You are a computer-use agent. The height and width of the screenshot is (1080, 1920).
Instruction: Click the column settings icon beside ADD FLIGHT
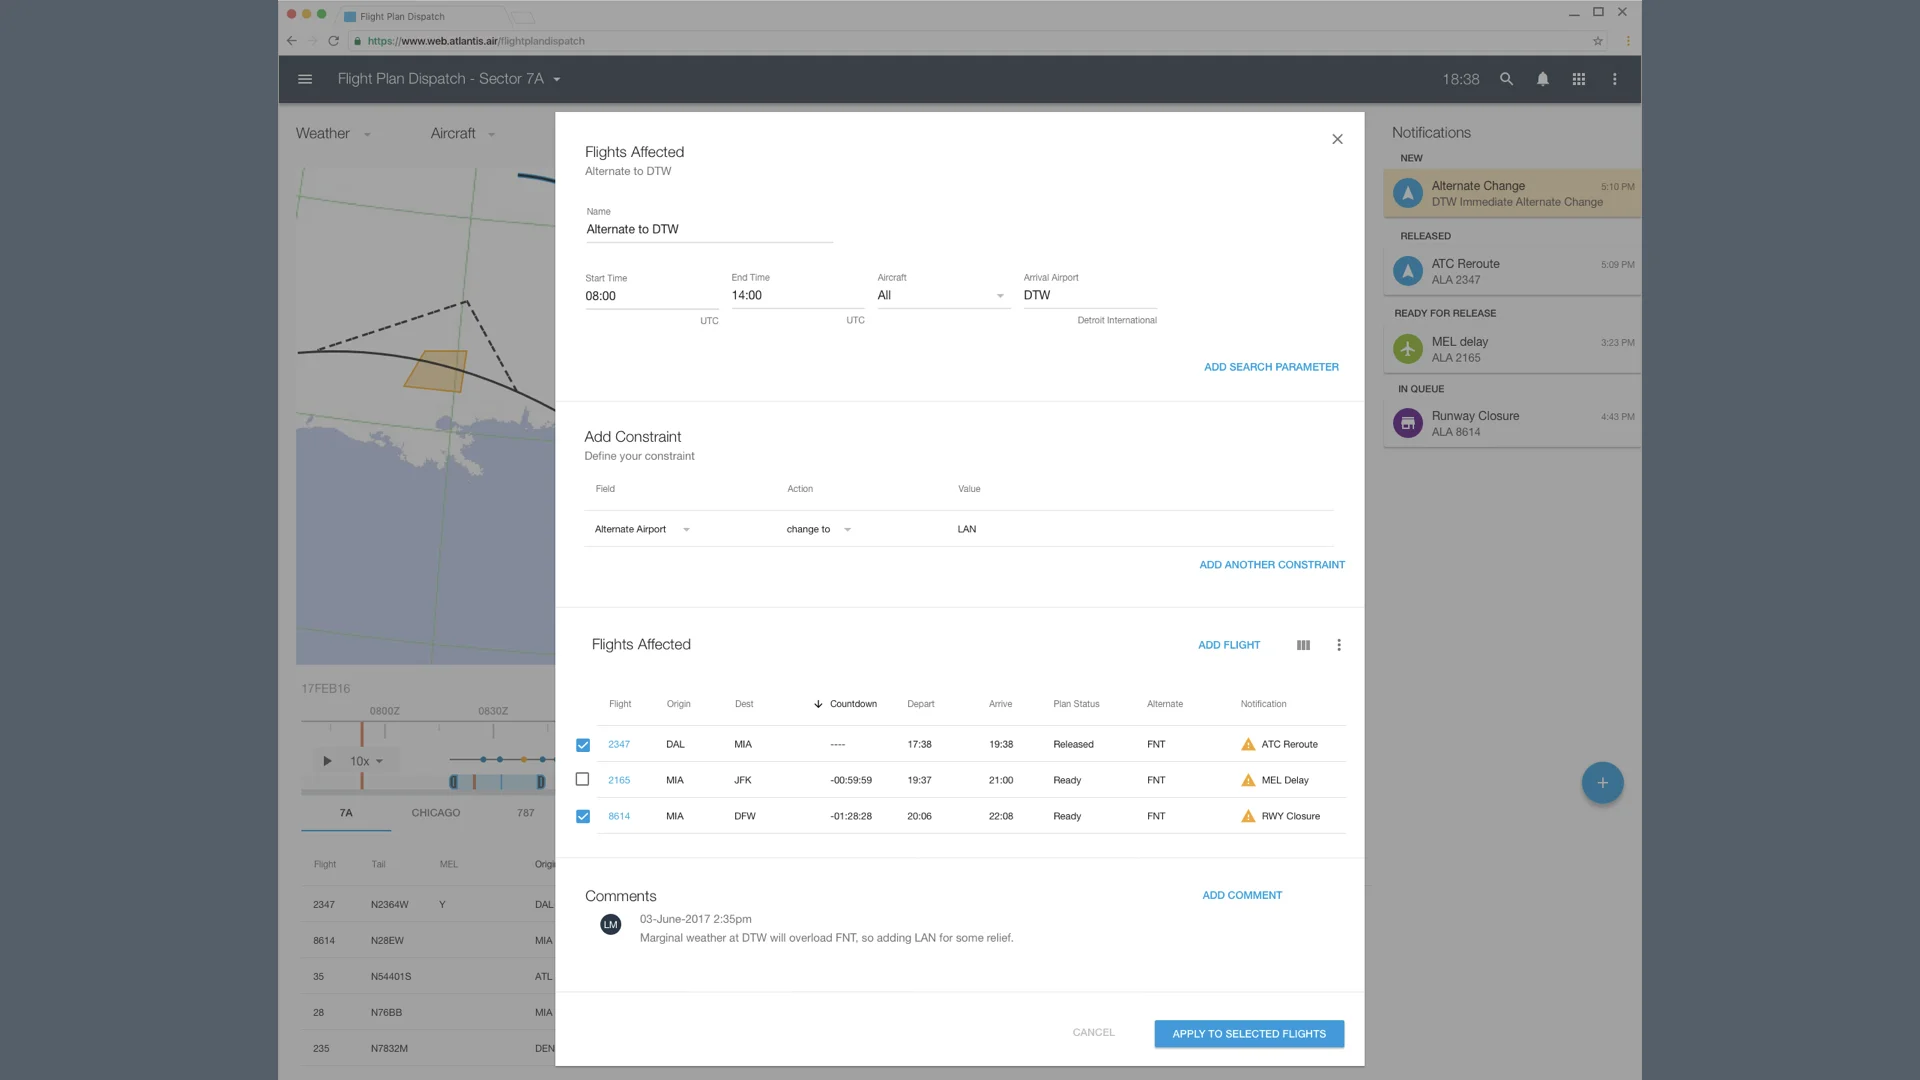(x=1303, y=645)
